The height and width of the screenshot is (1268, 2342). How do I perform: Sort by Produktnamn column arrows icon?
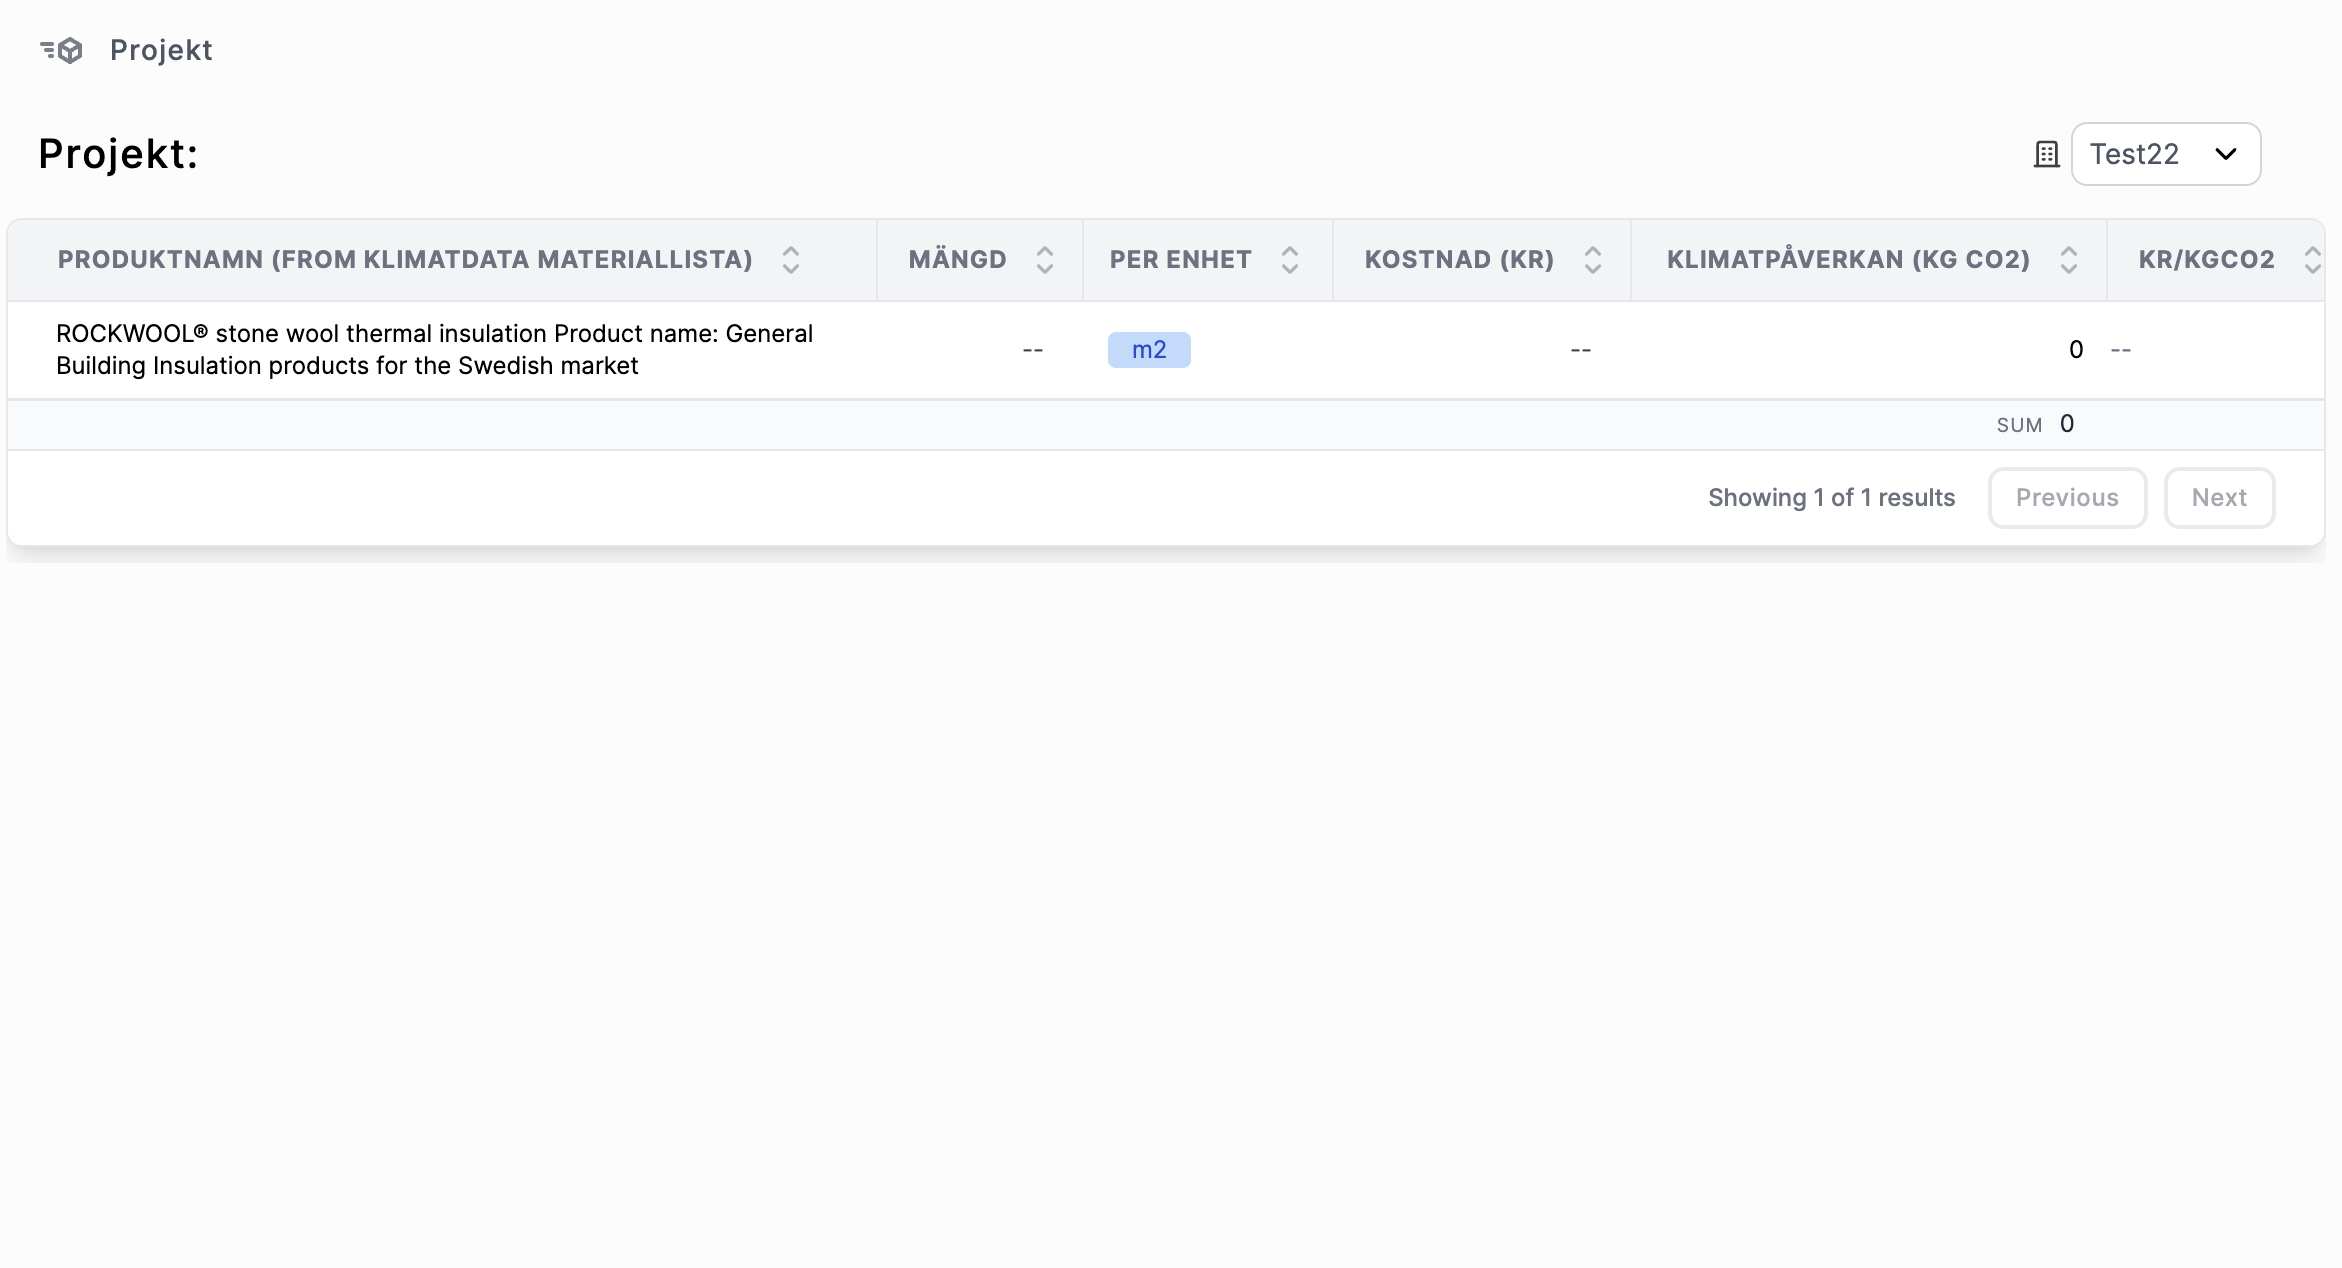pyautogui.click(x=790, y=260)
